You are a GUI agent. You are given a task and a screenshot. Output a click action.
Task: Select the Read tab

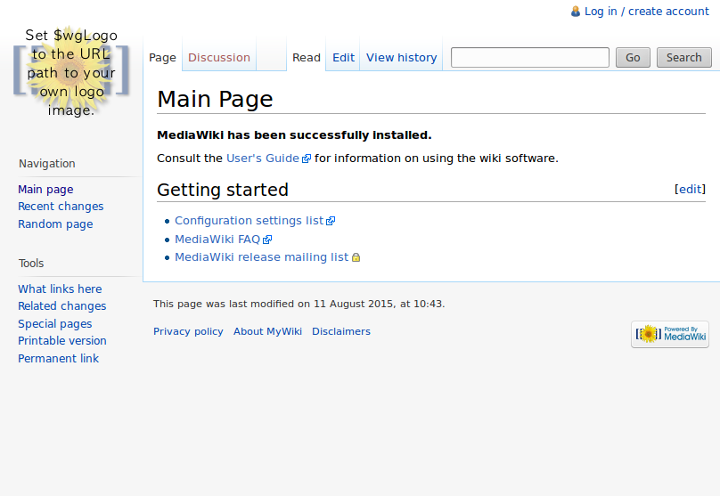[x=306, y=57]
